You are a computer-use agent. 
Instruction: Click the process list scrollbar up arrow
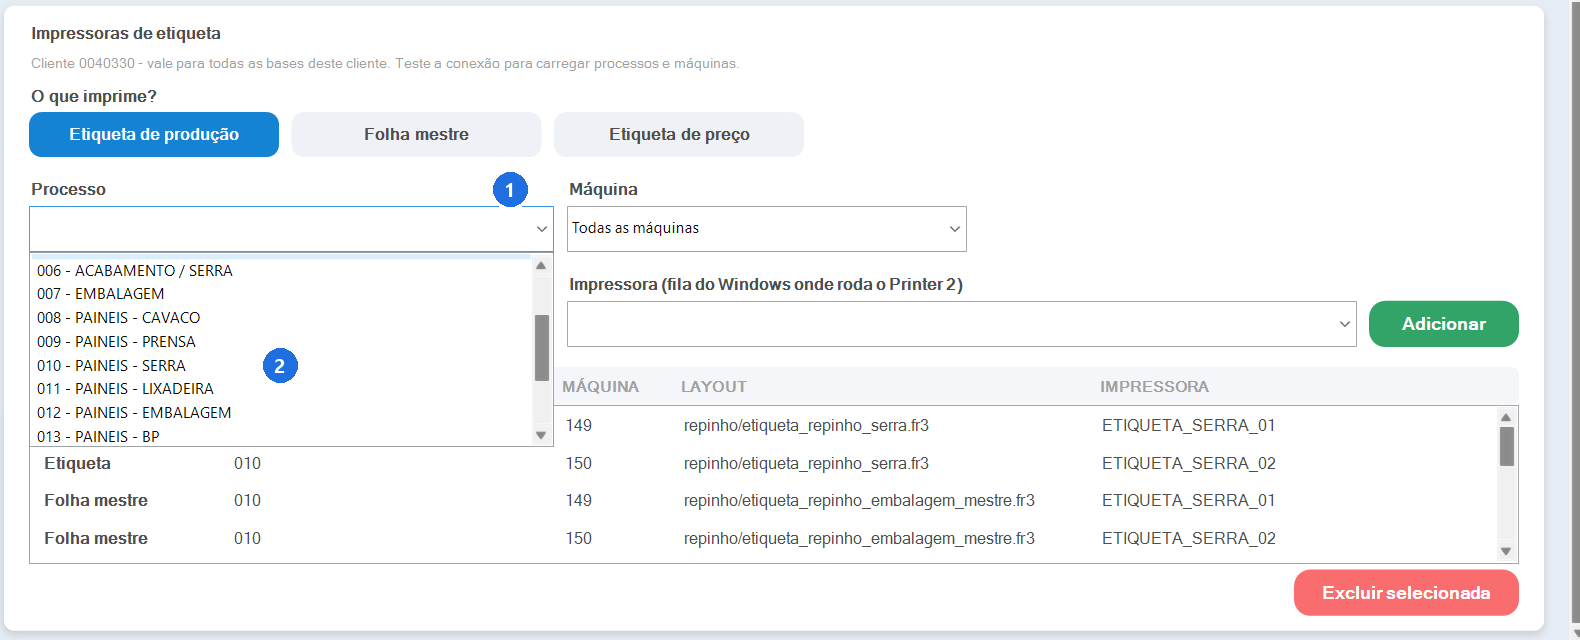[541, 266]
